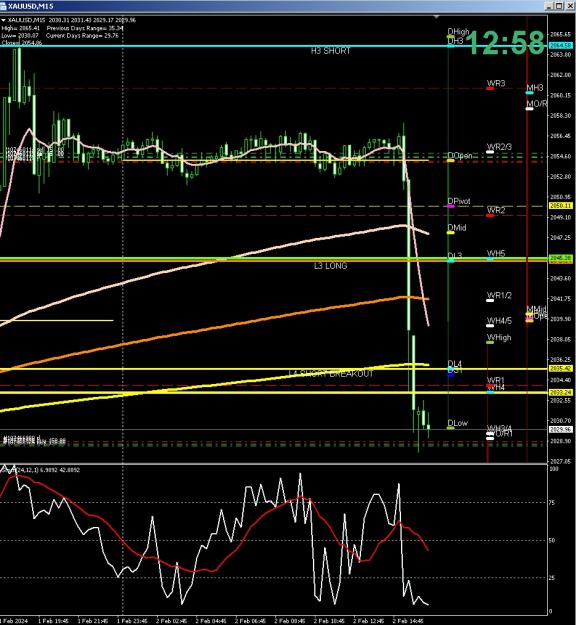The image size is (576, 625).
Task: Maximize the XAUUSD,M15 chart window
Action: coord(559,6)
